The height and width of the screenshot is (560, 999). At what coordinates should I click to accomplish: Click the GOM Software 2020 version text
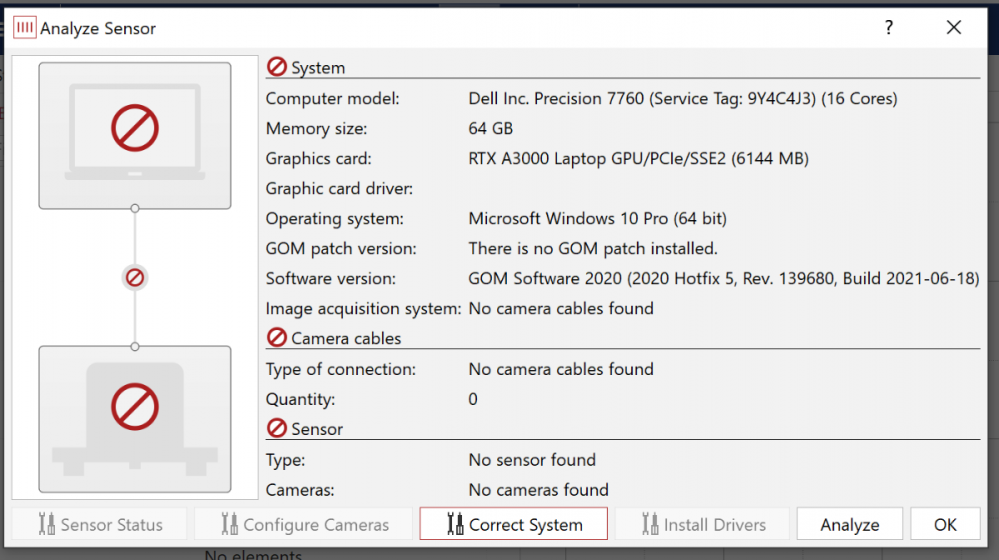coord(723,278)
